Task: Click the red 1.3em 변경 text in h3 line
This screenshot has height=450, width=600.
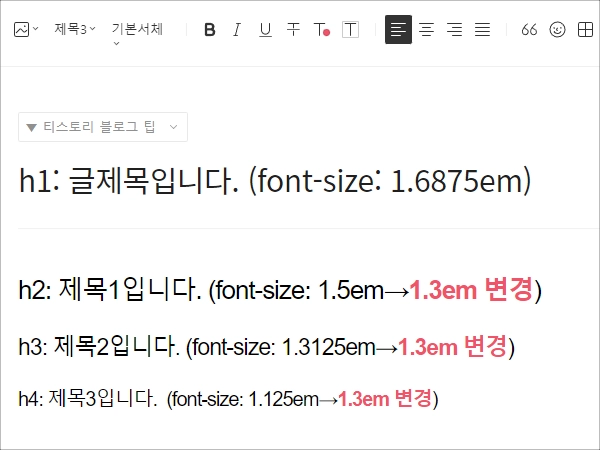Action: pos(453,347)
